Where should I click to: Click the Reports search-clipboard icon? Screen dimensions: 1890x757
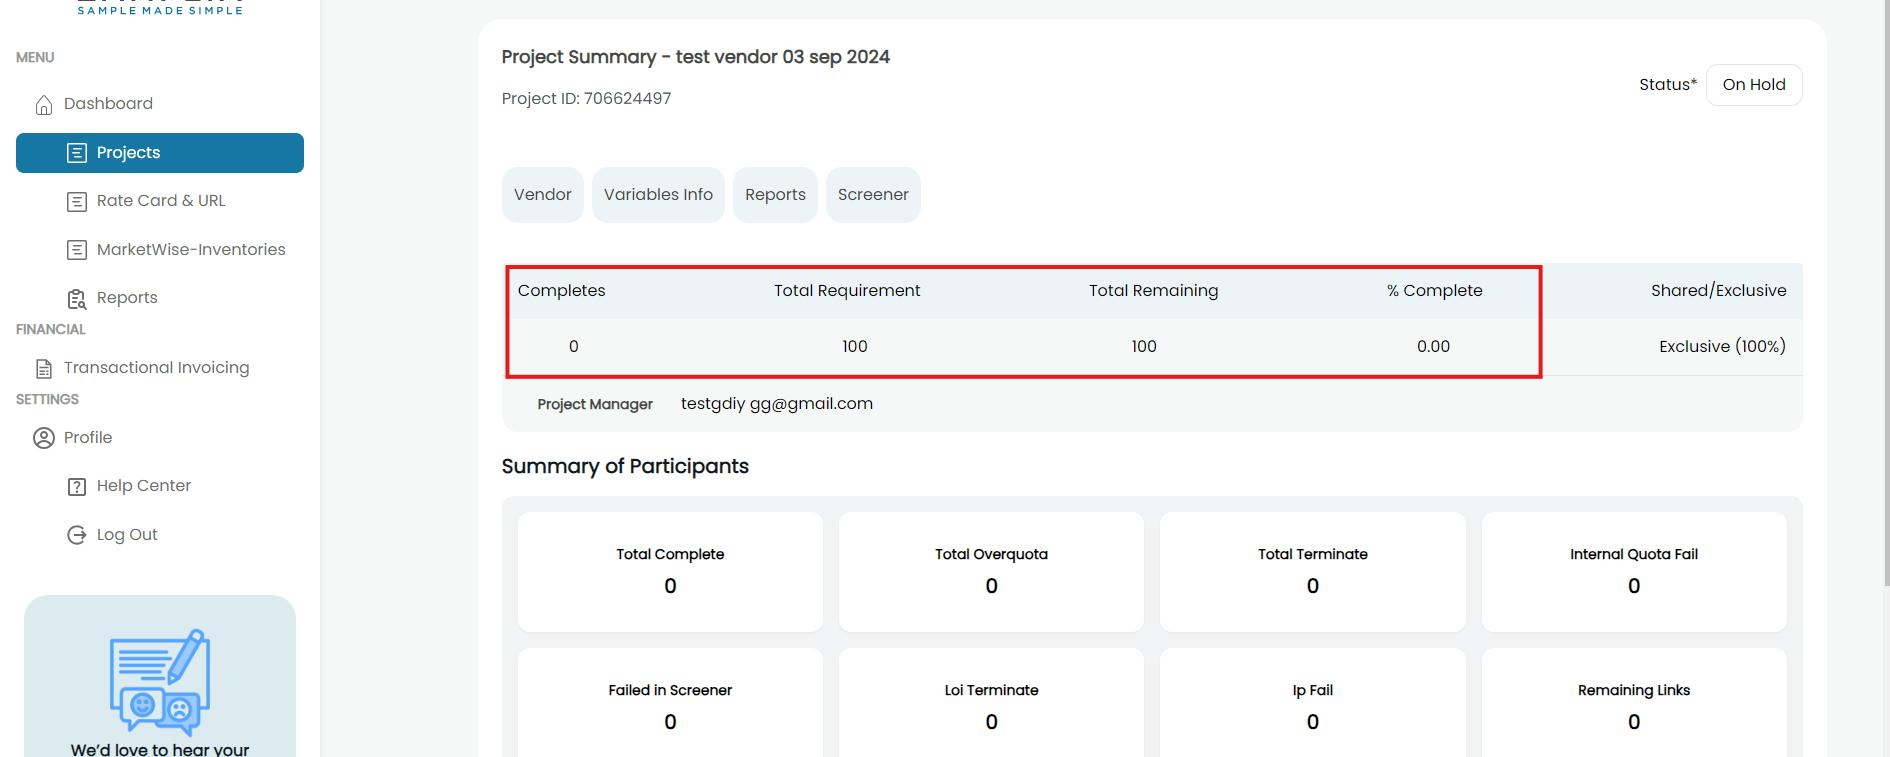[x=77, y=299]
